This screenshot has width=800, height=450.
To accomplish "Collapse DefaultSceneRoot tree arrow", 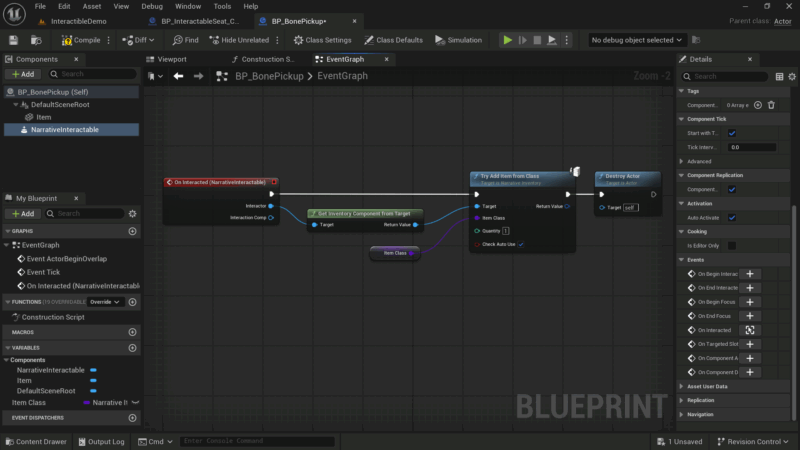I will [15, 105].
